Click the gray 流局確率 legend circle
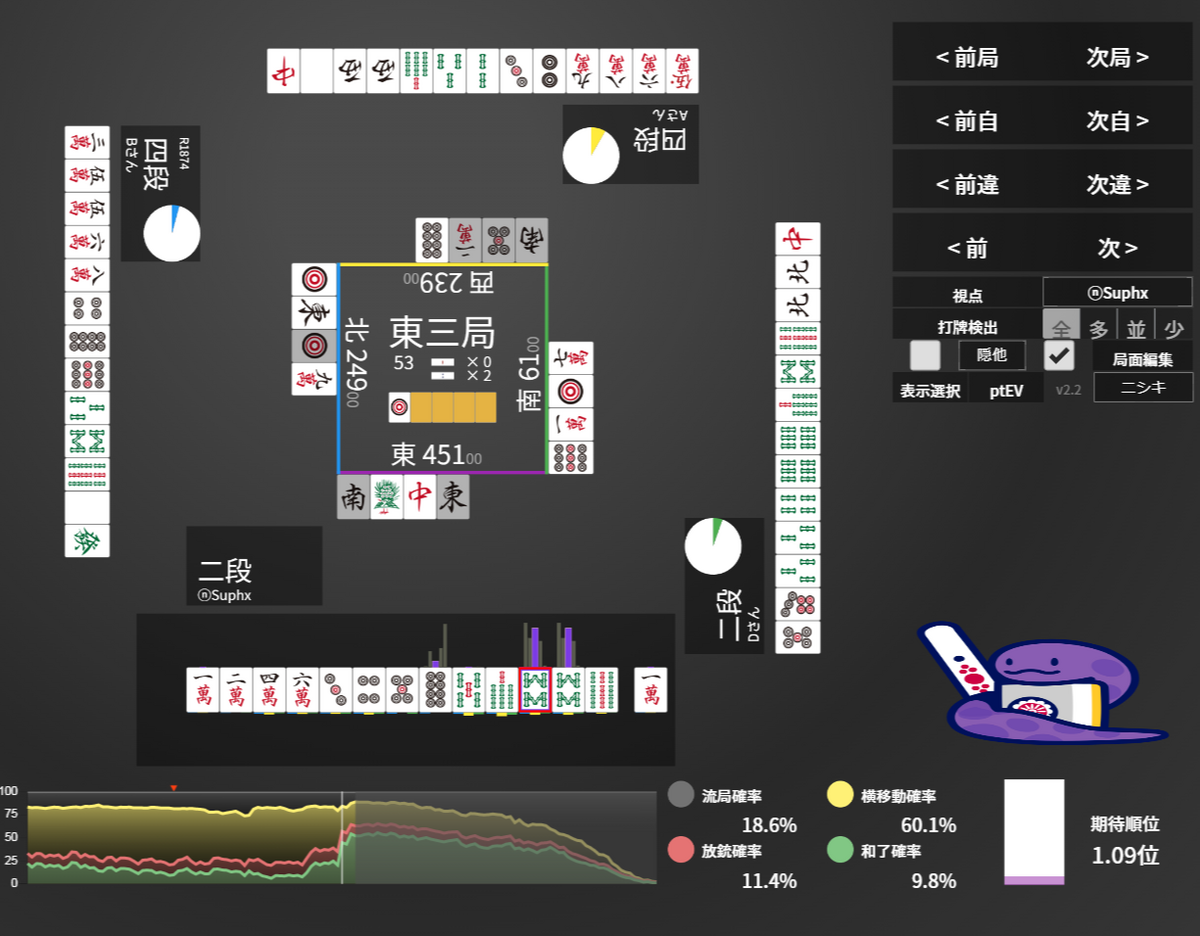This screenshot has height=936, width=1200. [681, 795]
